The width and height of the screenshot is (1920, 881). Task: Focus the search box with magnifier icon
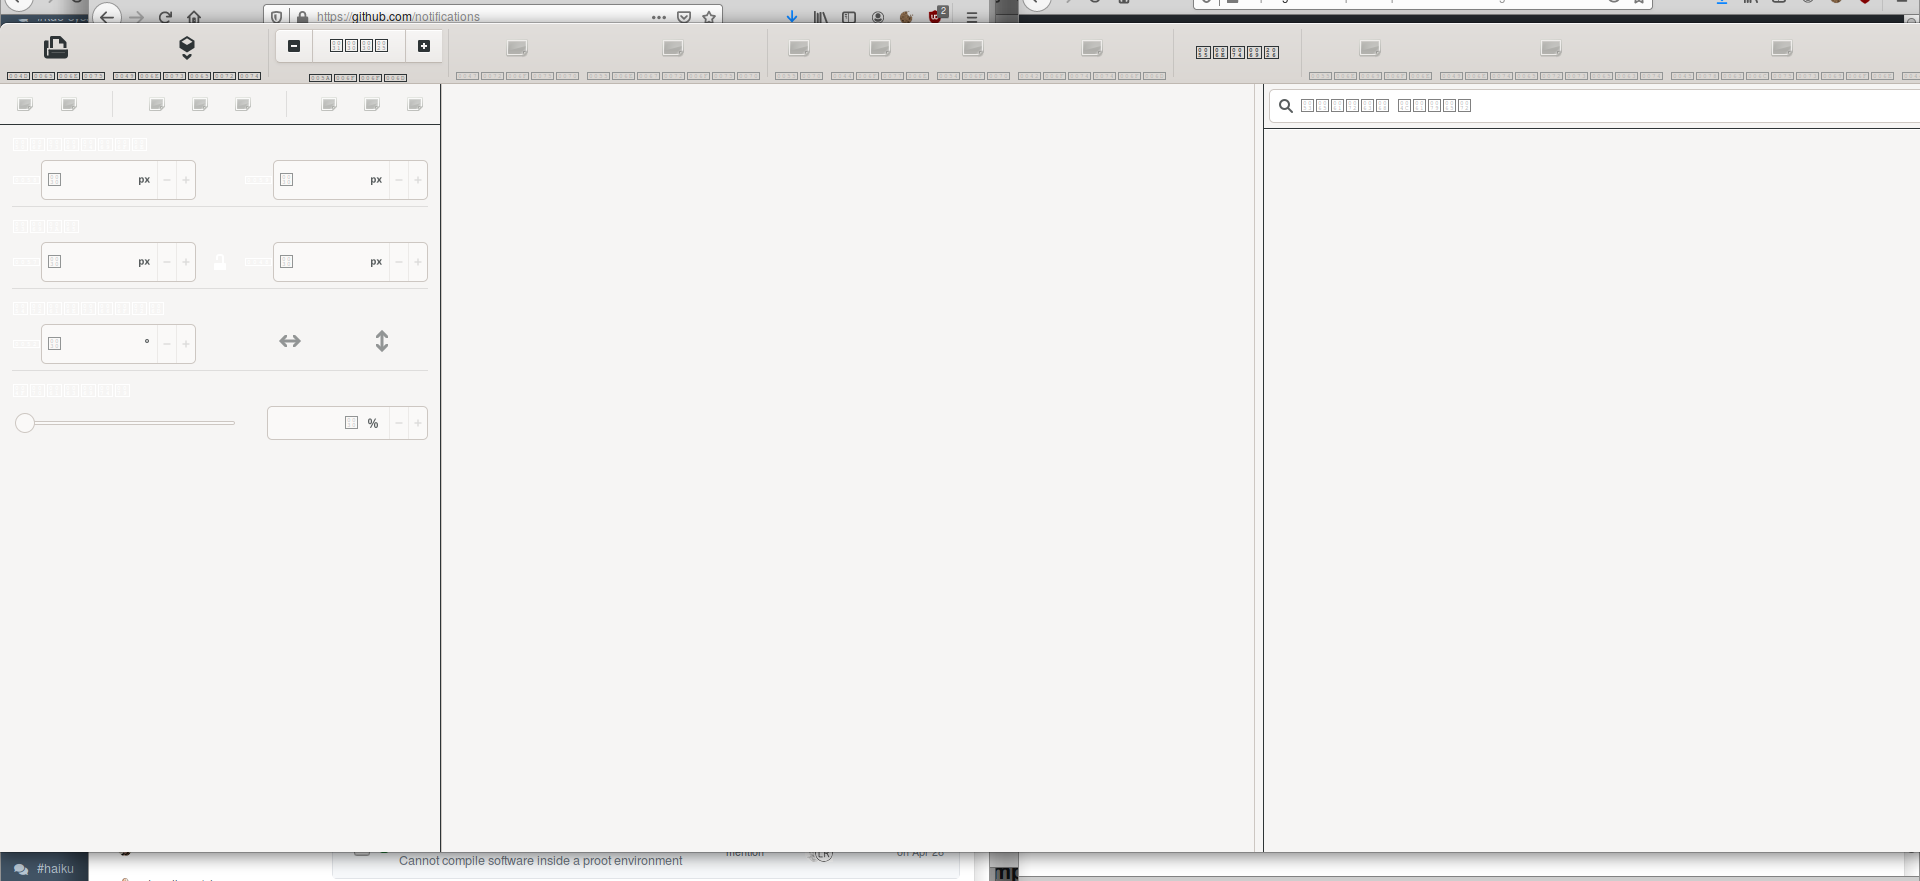(x=1594, y=106)
